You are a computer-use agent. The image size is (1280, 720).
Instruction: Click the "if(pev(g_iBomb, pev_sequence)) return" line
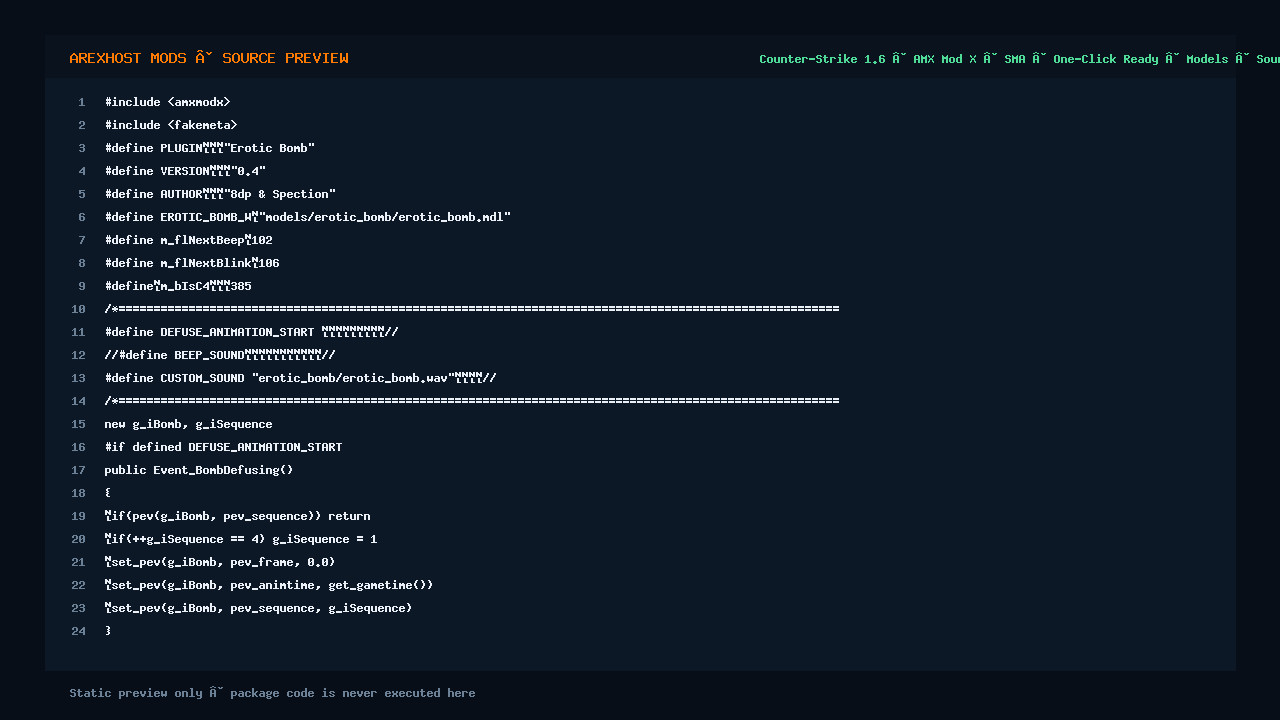tap(237, 516)
